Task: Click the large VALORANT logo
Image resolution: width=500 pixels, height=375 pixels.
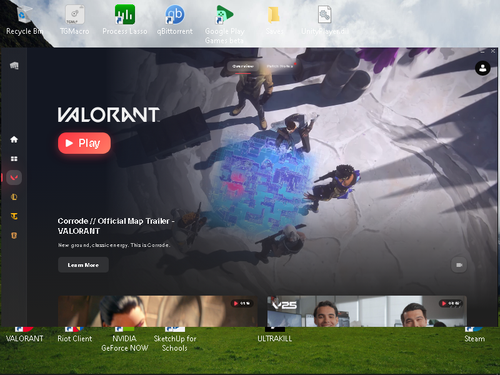Action: click(x=109, y=115)
